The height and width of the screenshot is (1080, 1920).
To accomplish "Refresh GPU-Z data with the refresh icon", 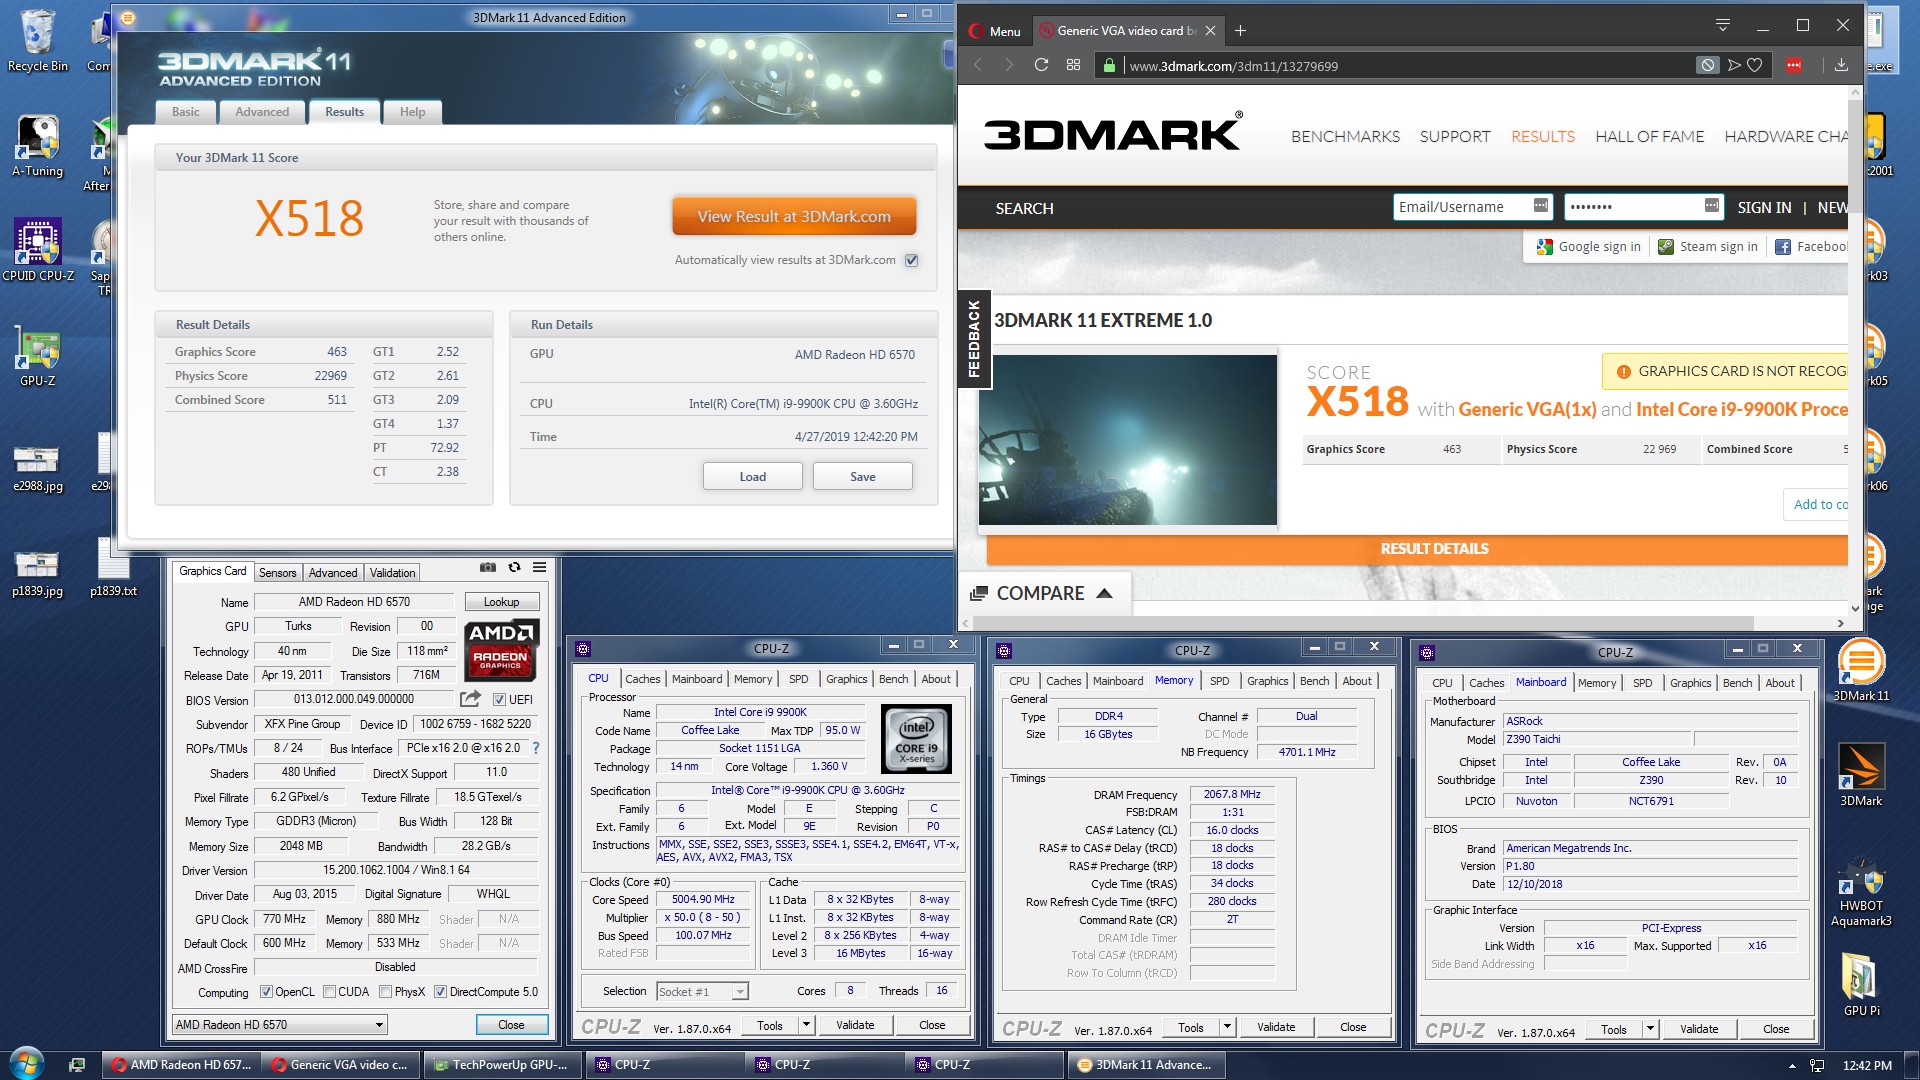I will pyautogui.click(x=514, y=567).
